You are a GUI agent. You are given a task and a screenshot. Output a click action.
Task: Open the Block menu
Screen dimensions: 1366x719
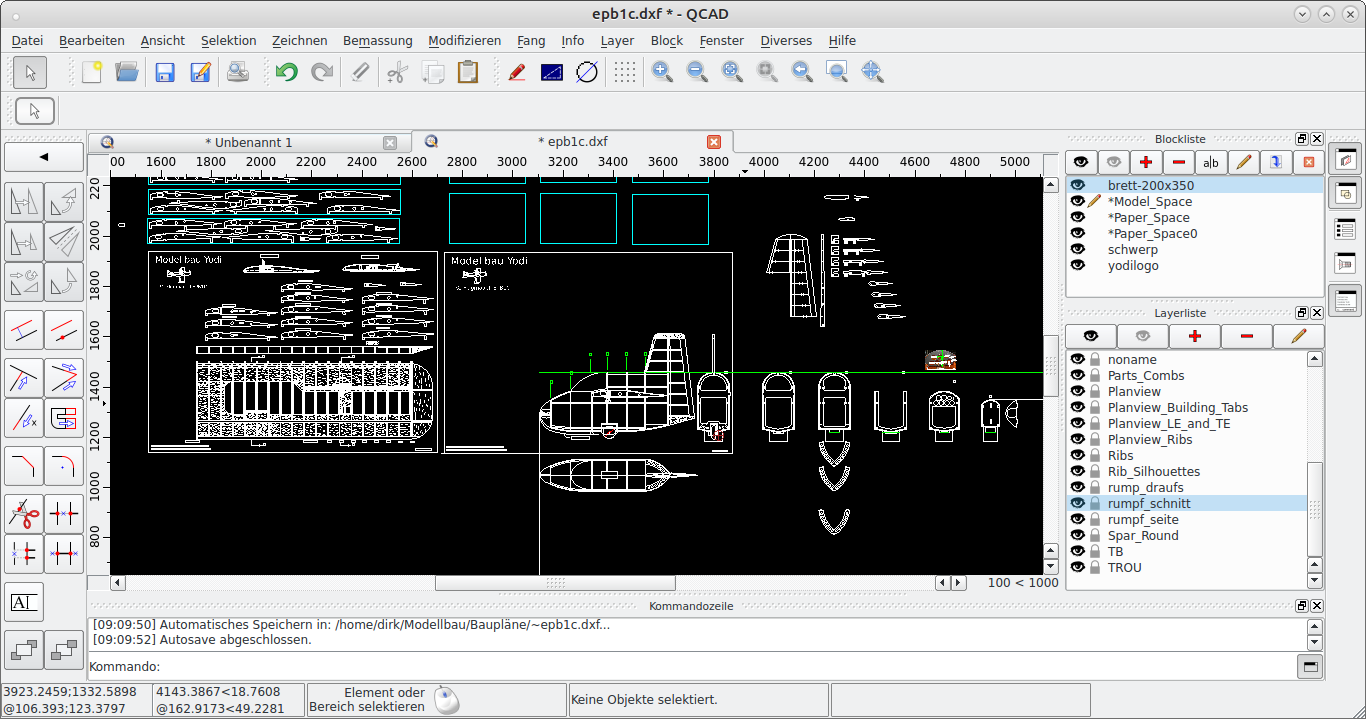(x=667, y=40)
